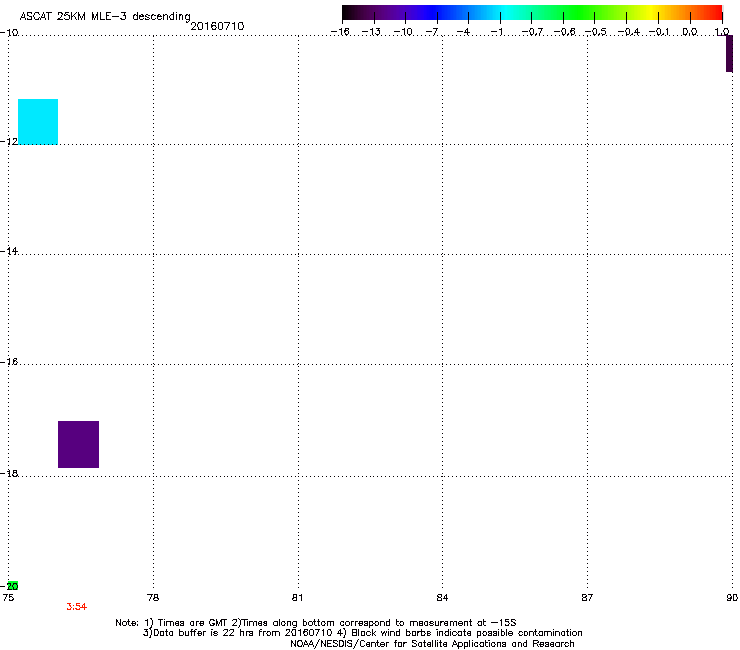740x650 pixels.
Task: Click the small green data block at -20 latitude
Action: click(x=13, y=585)
